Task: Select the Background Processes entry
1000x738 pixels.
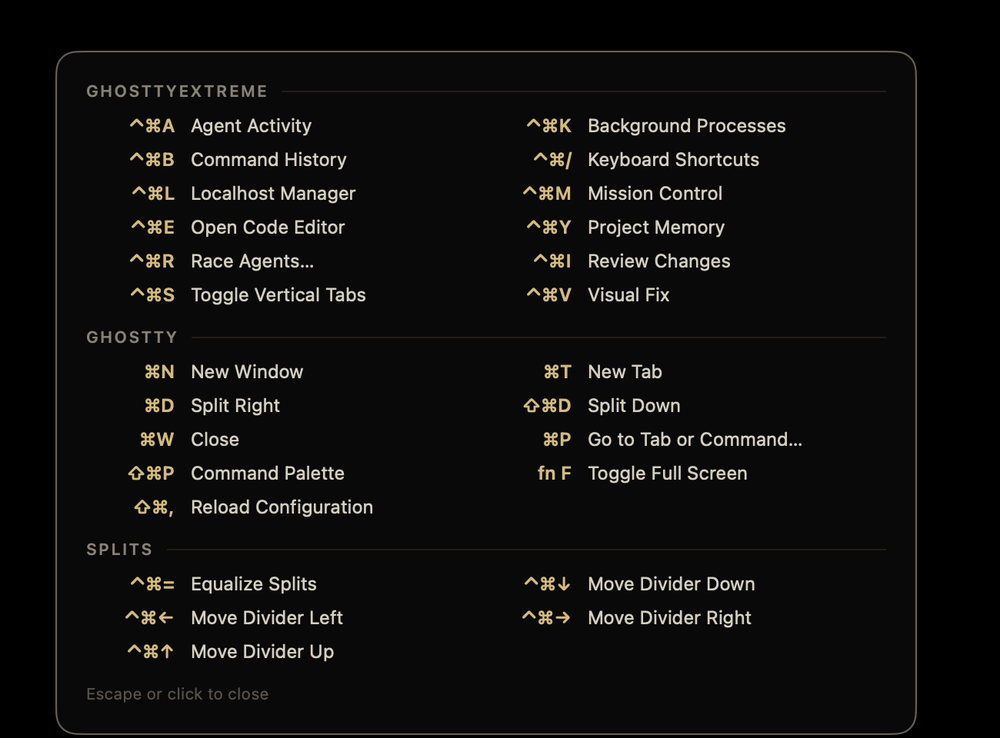Action: (656, 126)
